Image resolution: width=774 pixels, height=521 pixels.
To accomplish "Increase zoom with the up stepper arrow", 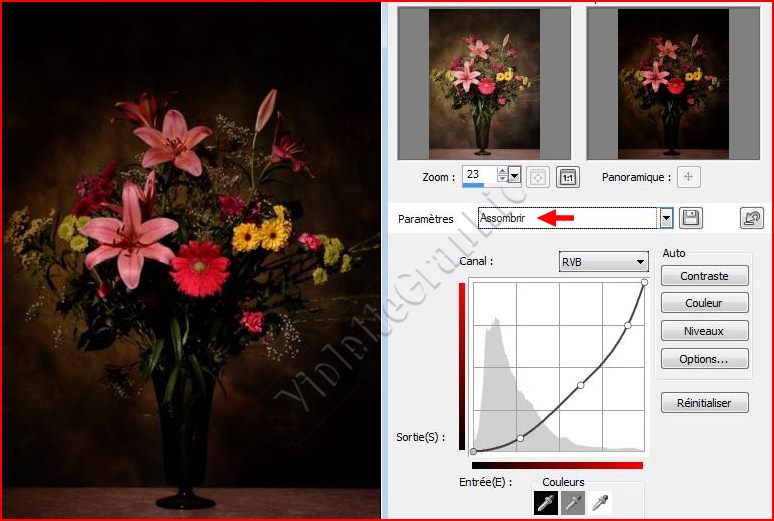I will tap(502, 171).
